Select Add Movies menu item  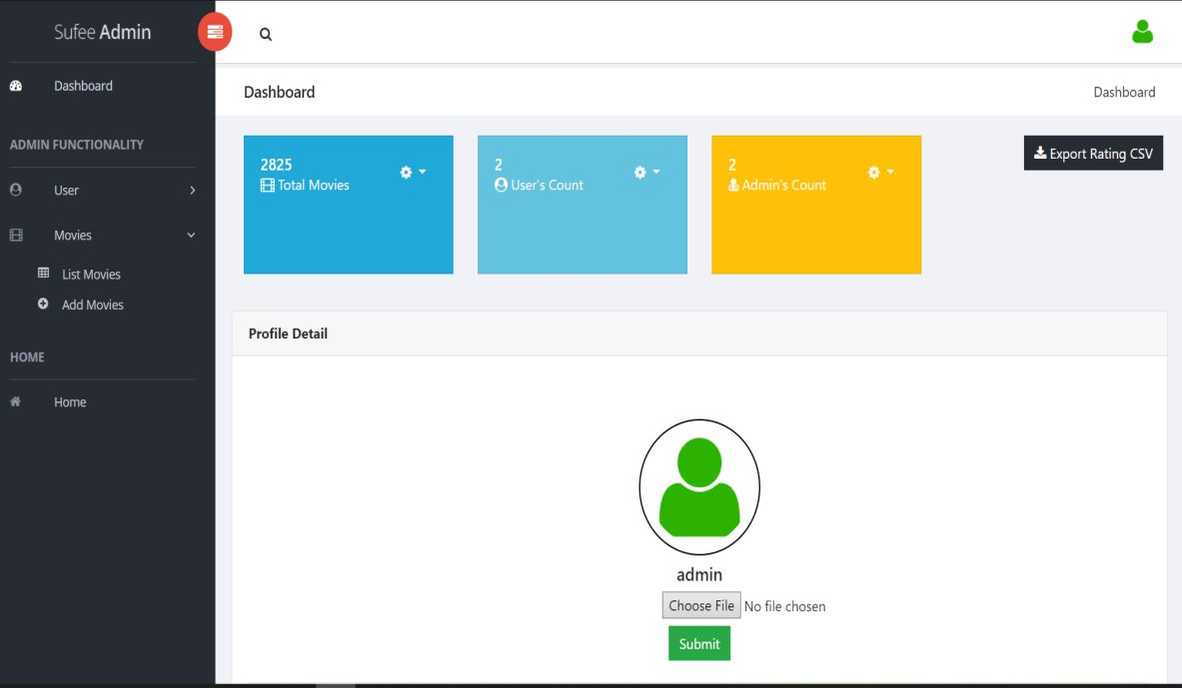pyautogui.click(x=93, y=305)
